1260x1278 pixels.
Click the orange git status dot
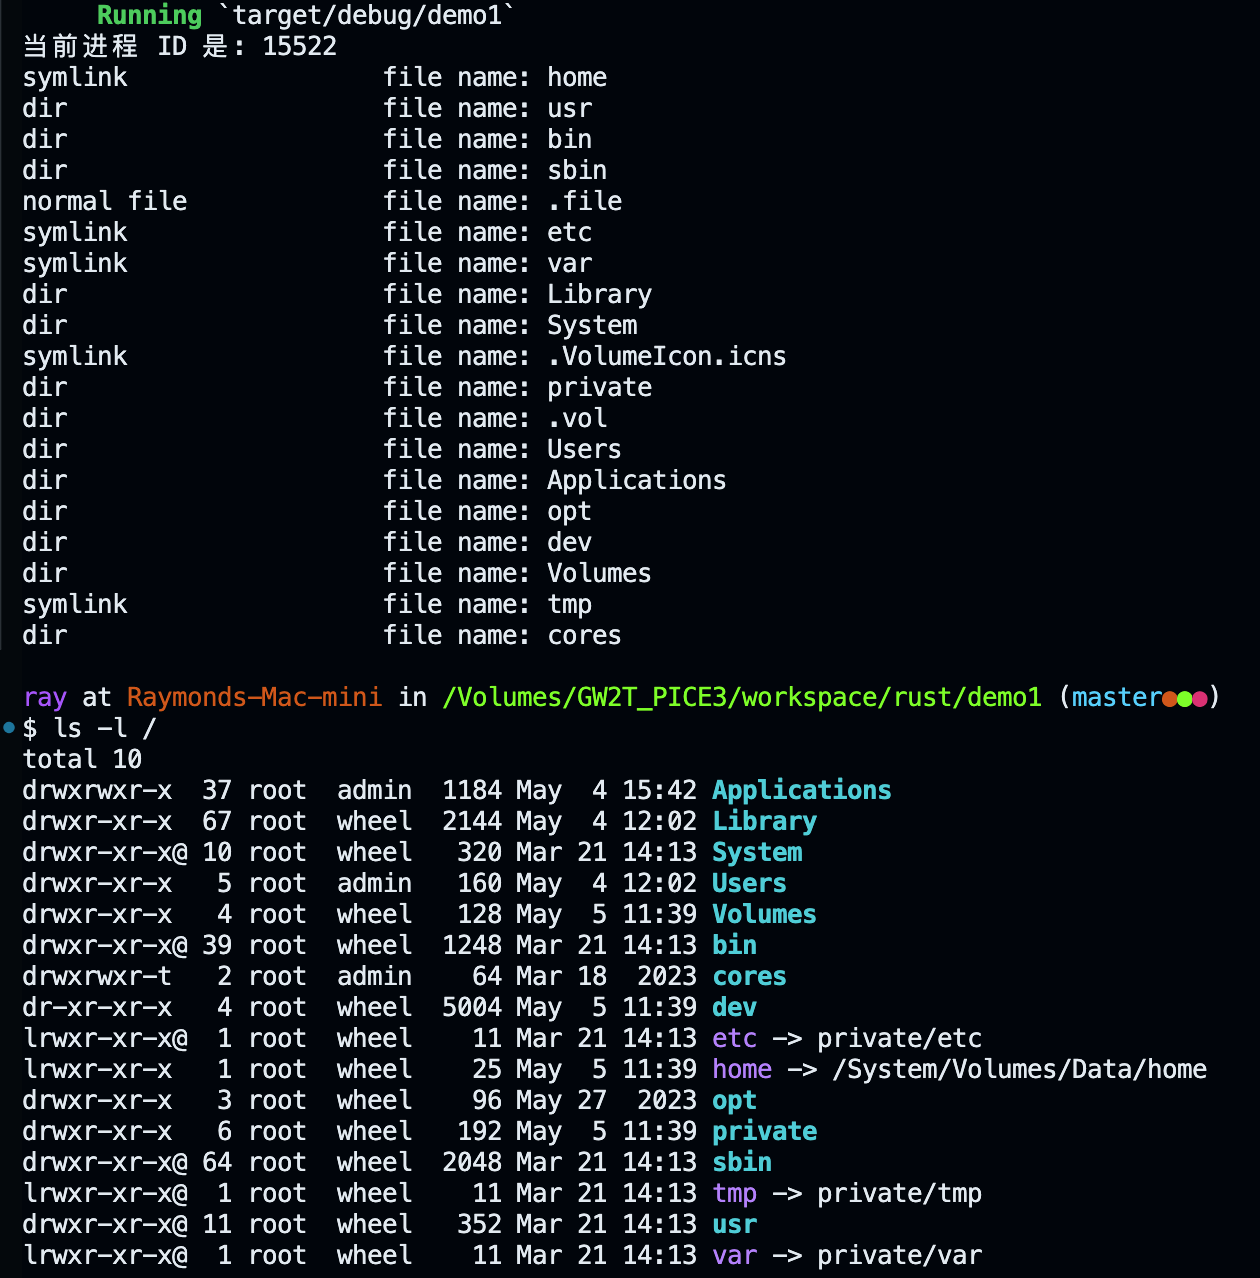click(1169, 699)
